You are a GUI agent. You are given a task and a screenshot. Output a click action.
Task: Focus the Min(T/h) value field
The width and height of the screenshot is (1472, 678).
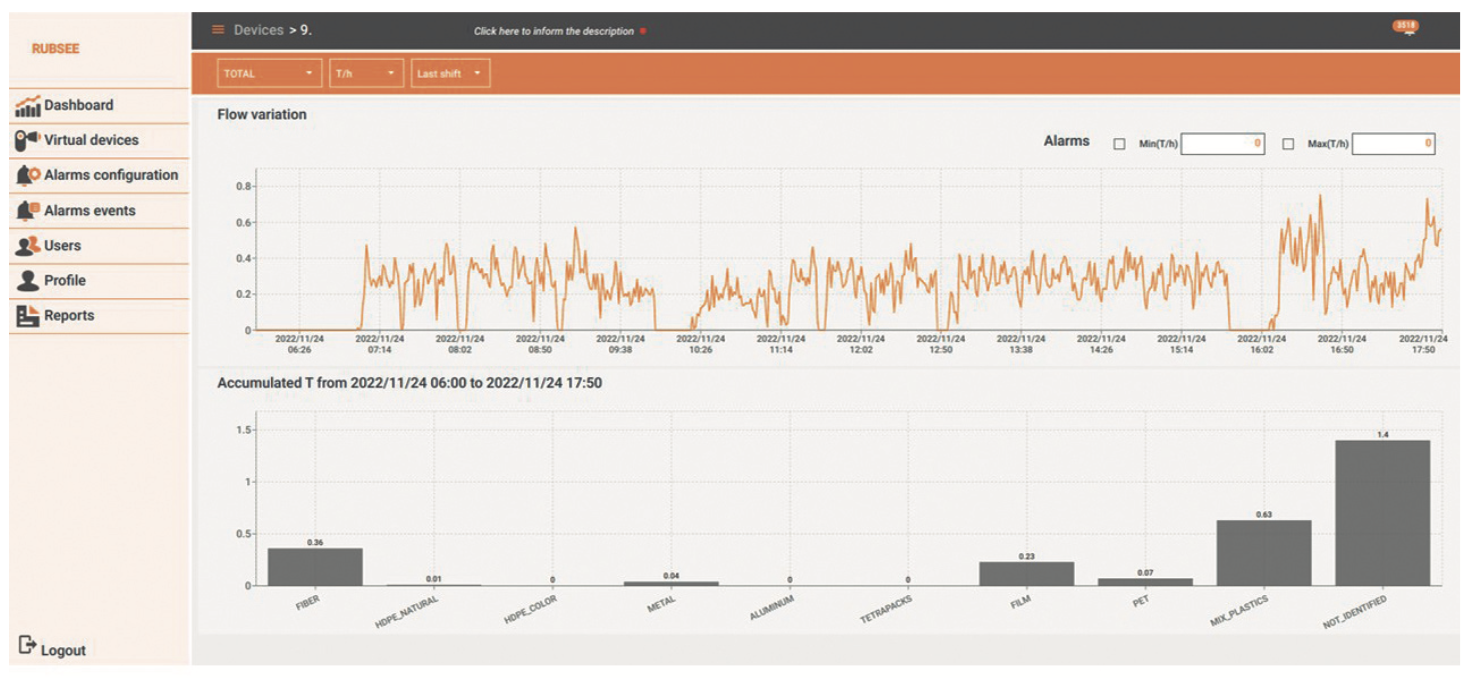click(1222, 144)
